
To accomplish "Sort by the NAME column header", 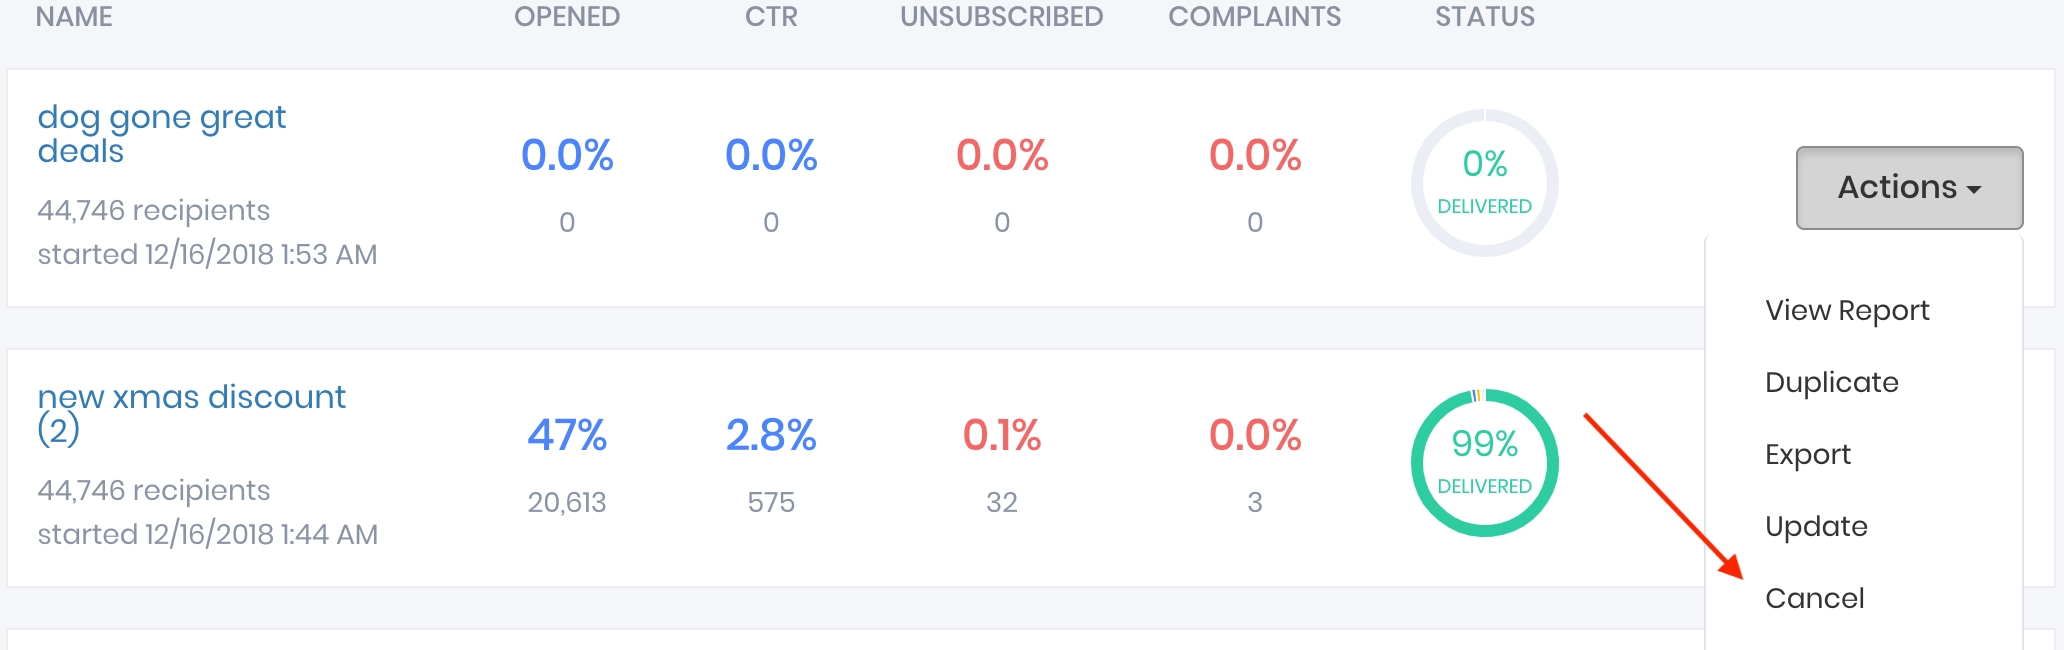I will point(74,17).
